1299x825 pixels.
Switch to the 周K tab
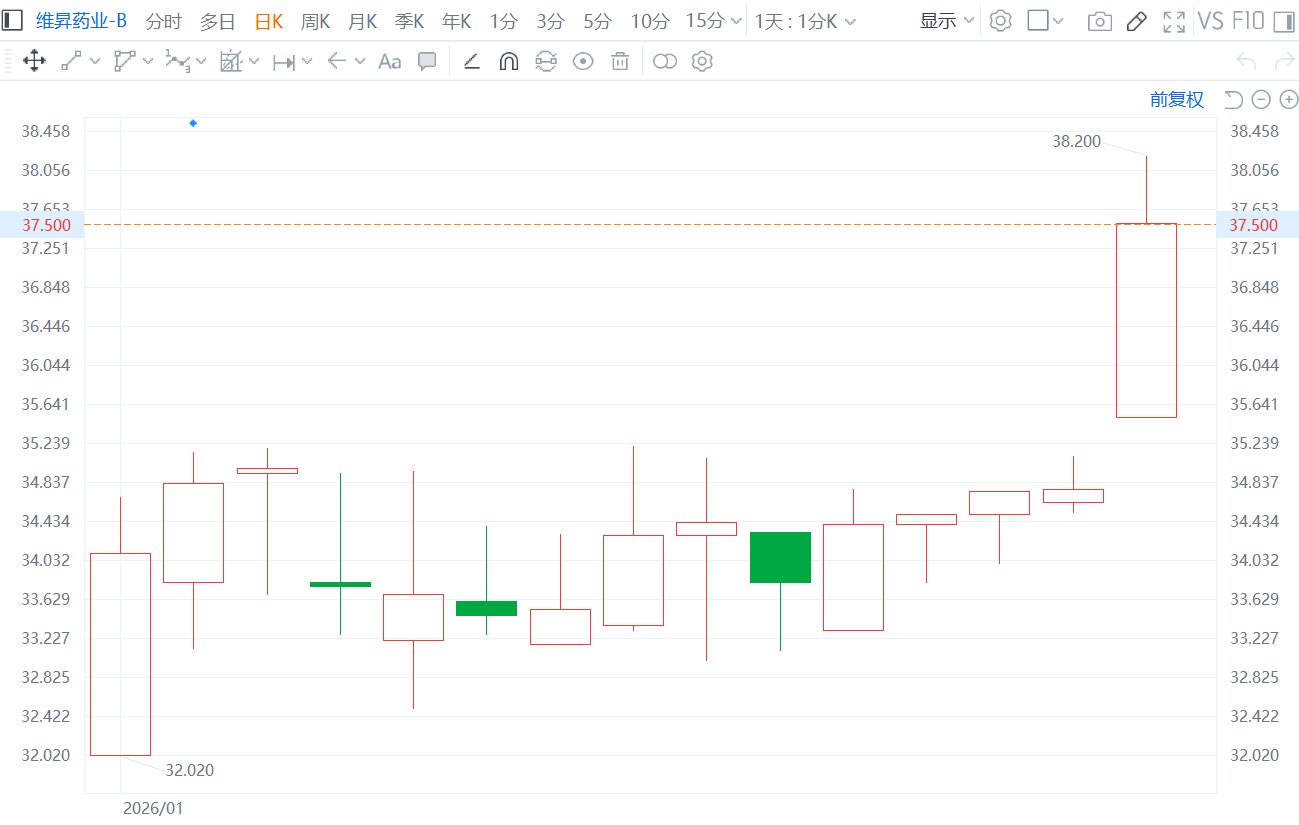coord(315,21)
